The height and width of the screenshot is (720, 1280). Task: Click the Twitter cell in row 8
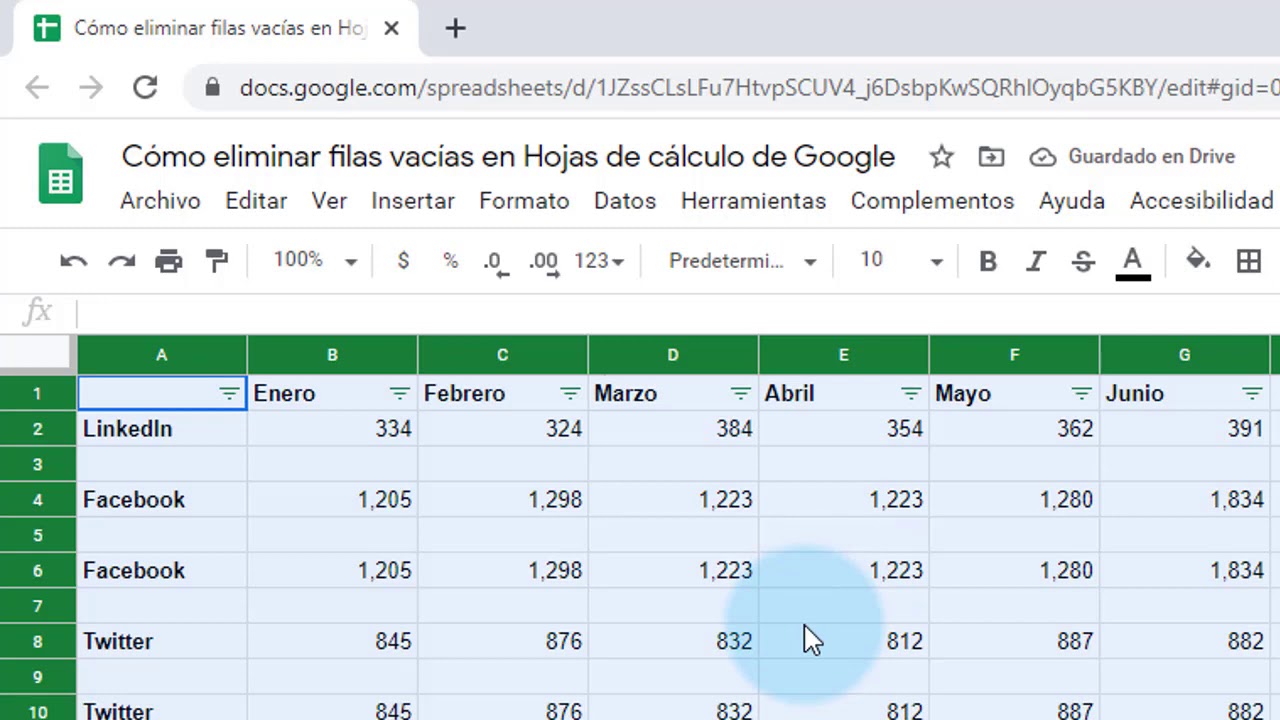(x=162, y=641)
